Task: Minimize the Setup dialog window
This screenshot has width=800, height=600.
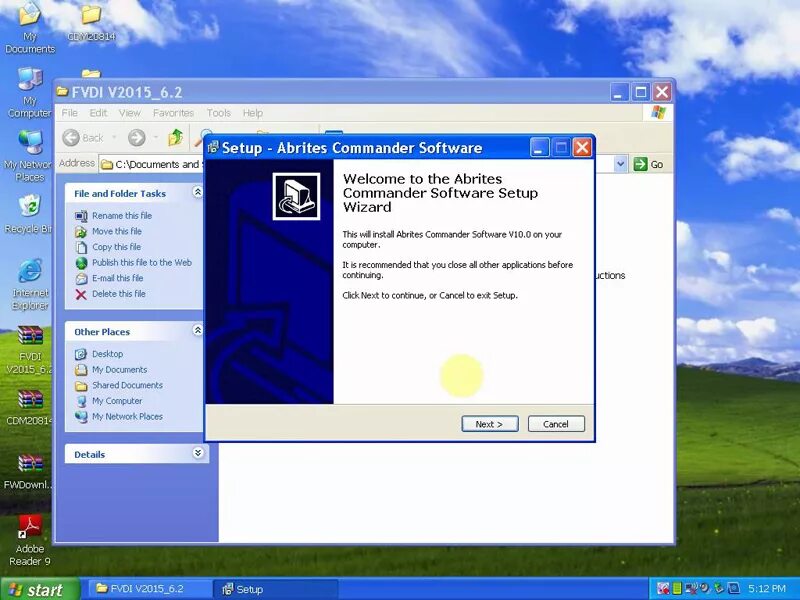Action: pos(539,148)
